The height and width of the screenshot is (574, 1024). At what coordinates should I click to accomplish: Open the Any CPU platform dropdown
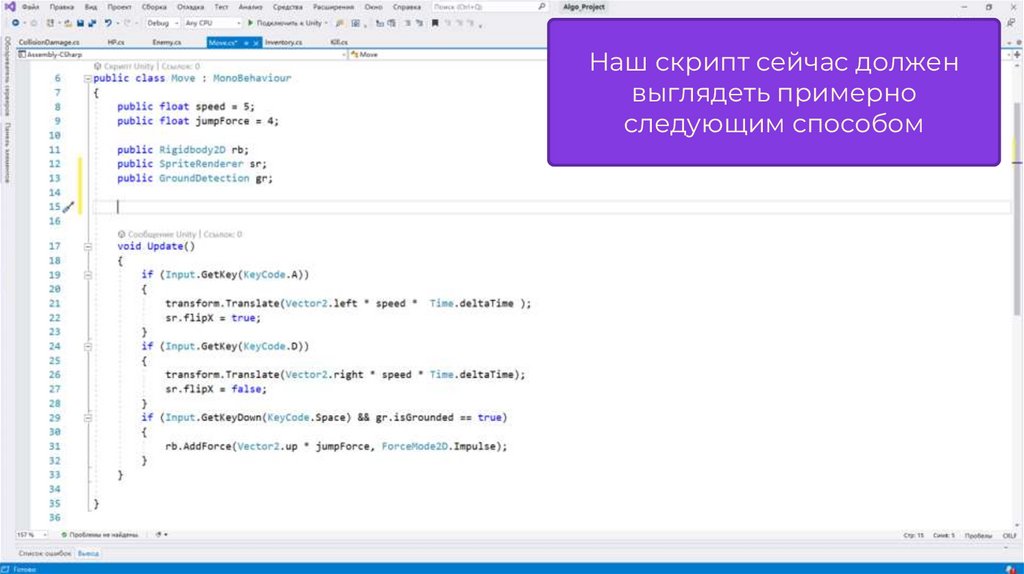[x=212, y=23]
